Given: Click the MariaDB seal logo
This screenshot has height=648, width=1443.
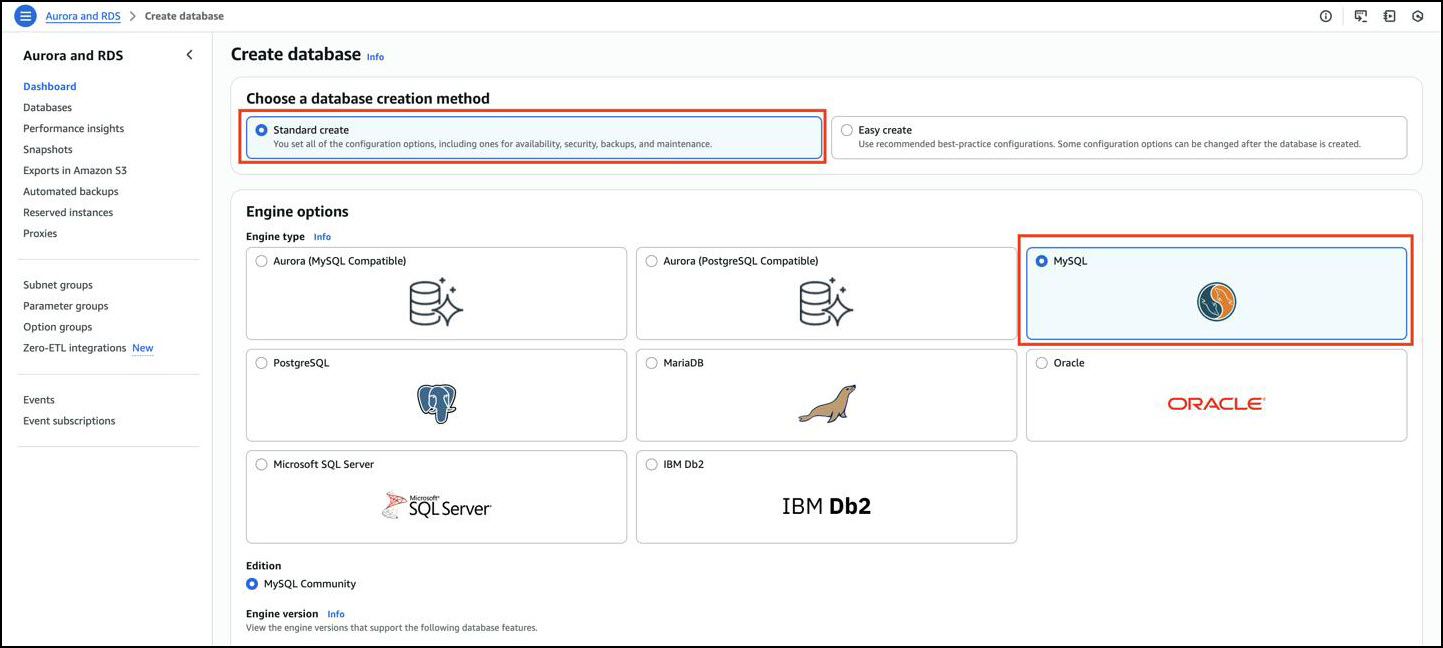Looking at the screenshot, I should point(826,403).
